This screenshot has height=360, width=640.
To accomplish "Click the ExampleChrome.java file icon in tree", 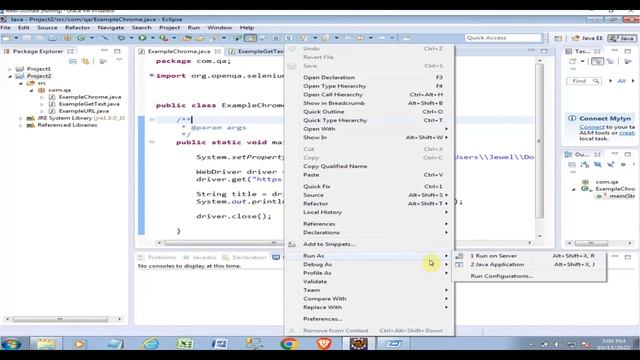I will pyautogui.click(x=52, y=97).
